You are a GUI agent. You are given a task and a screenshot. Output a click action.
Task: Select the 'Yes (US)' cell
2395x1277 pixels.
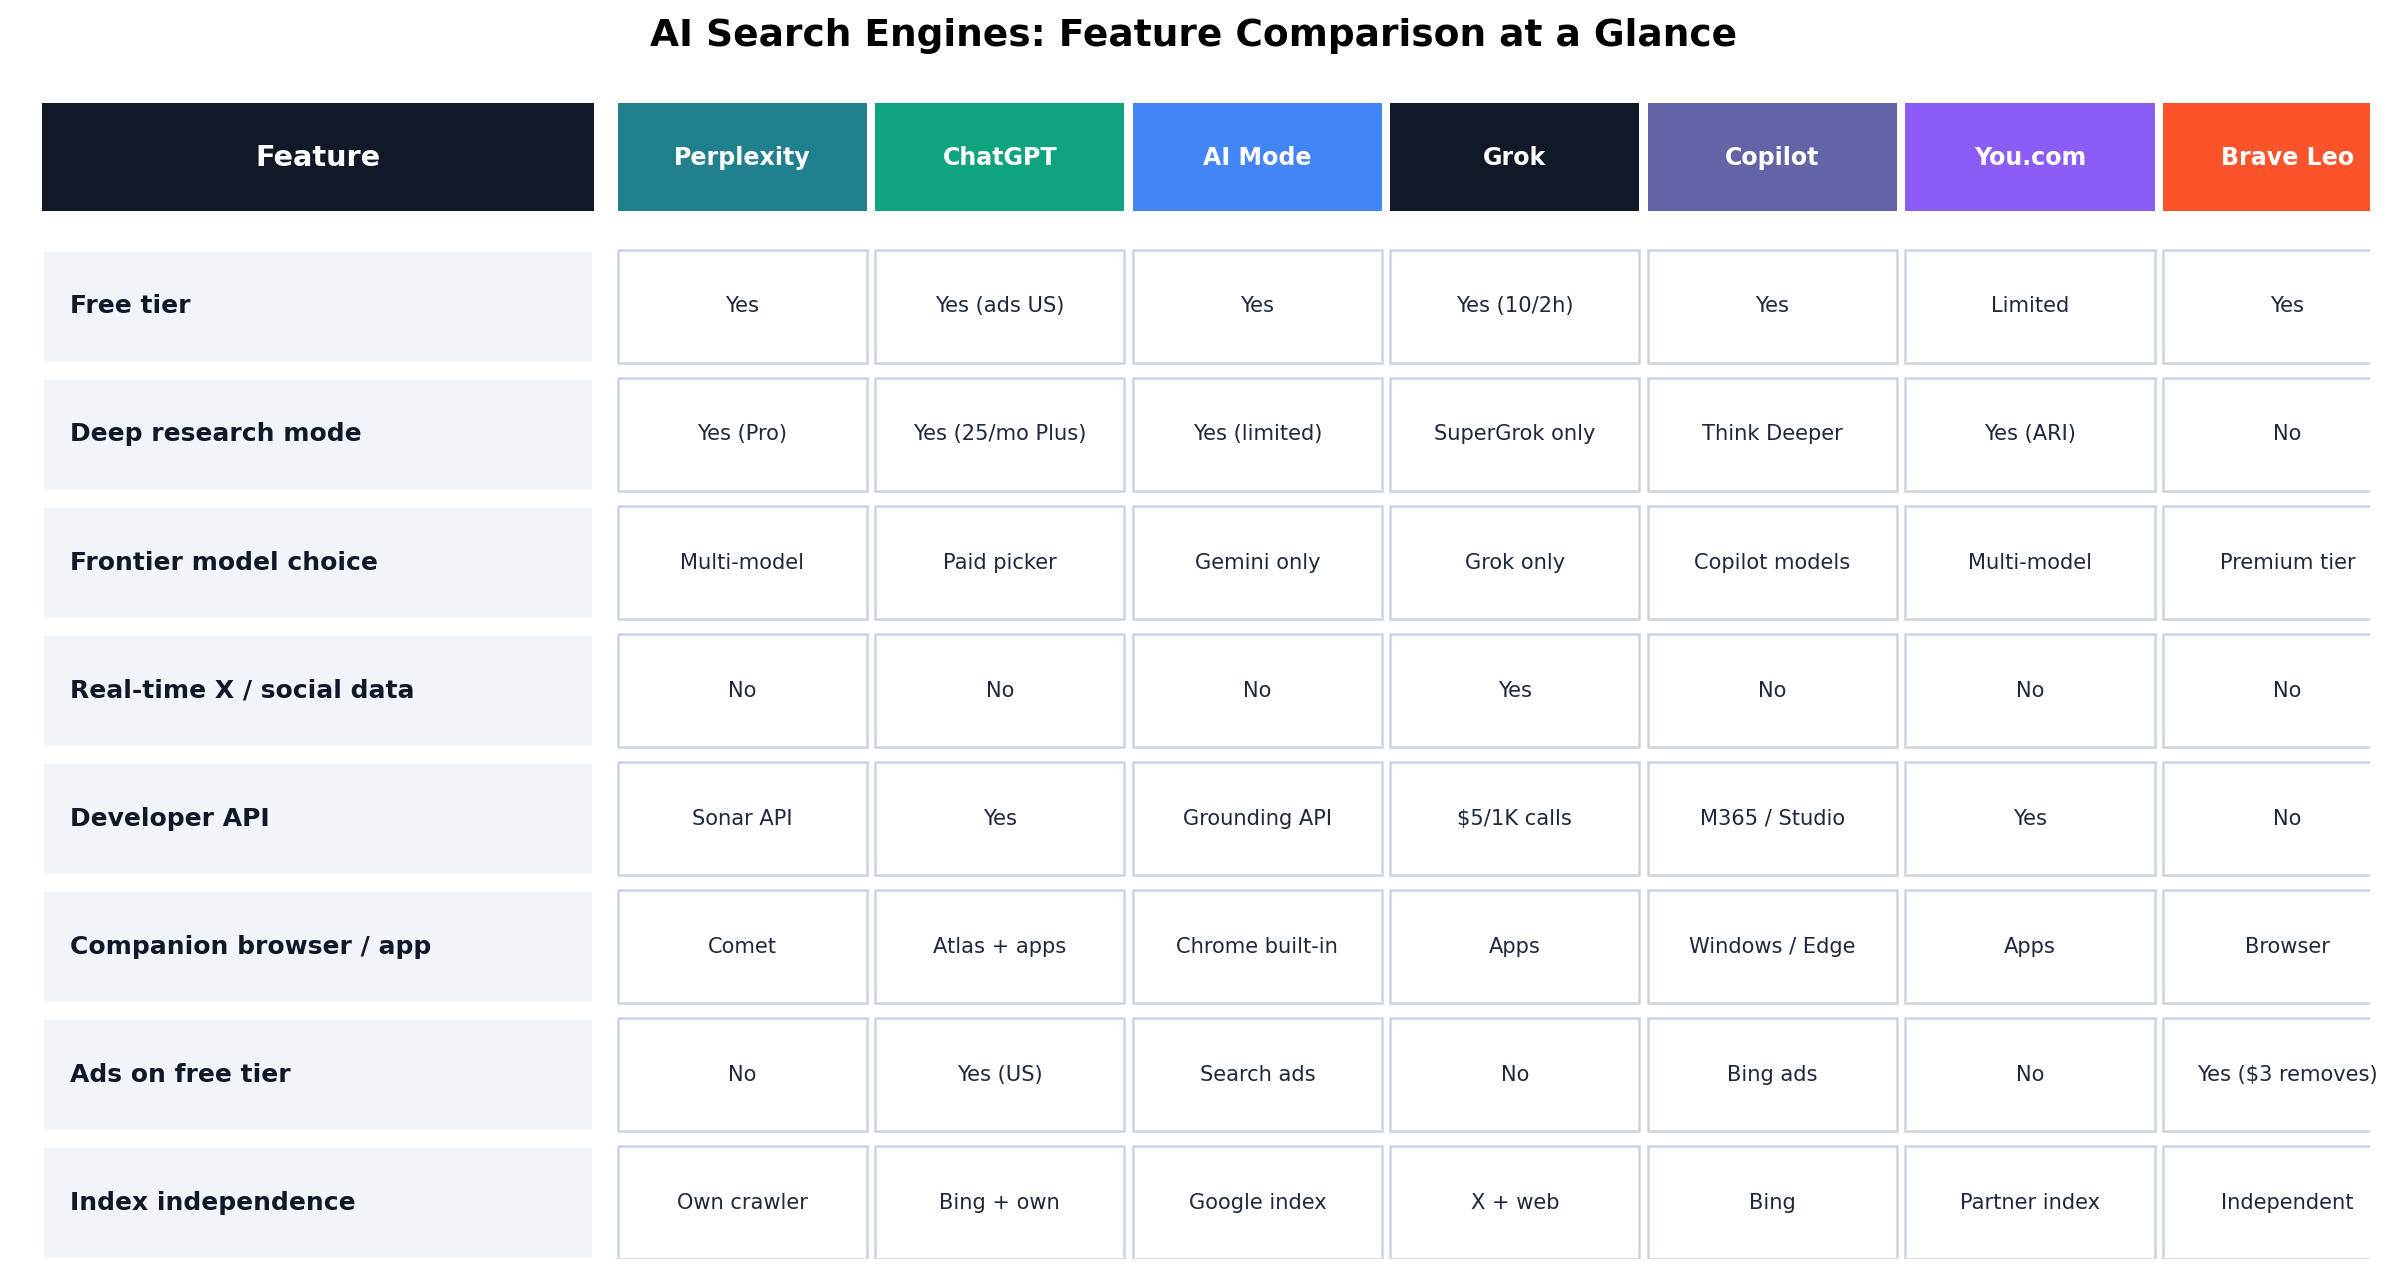pyautogui.click(x=999, y=1074)
